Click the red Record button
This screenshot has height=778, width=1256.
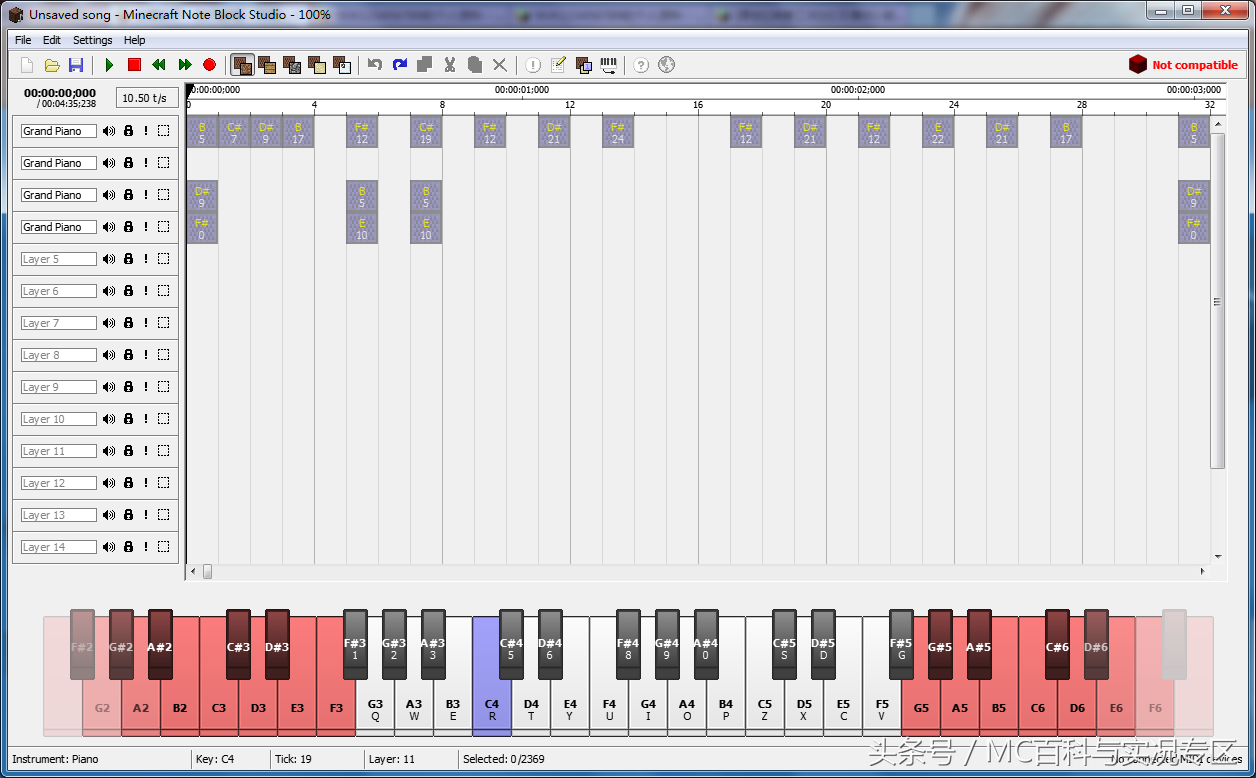pos(209,65)
